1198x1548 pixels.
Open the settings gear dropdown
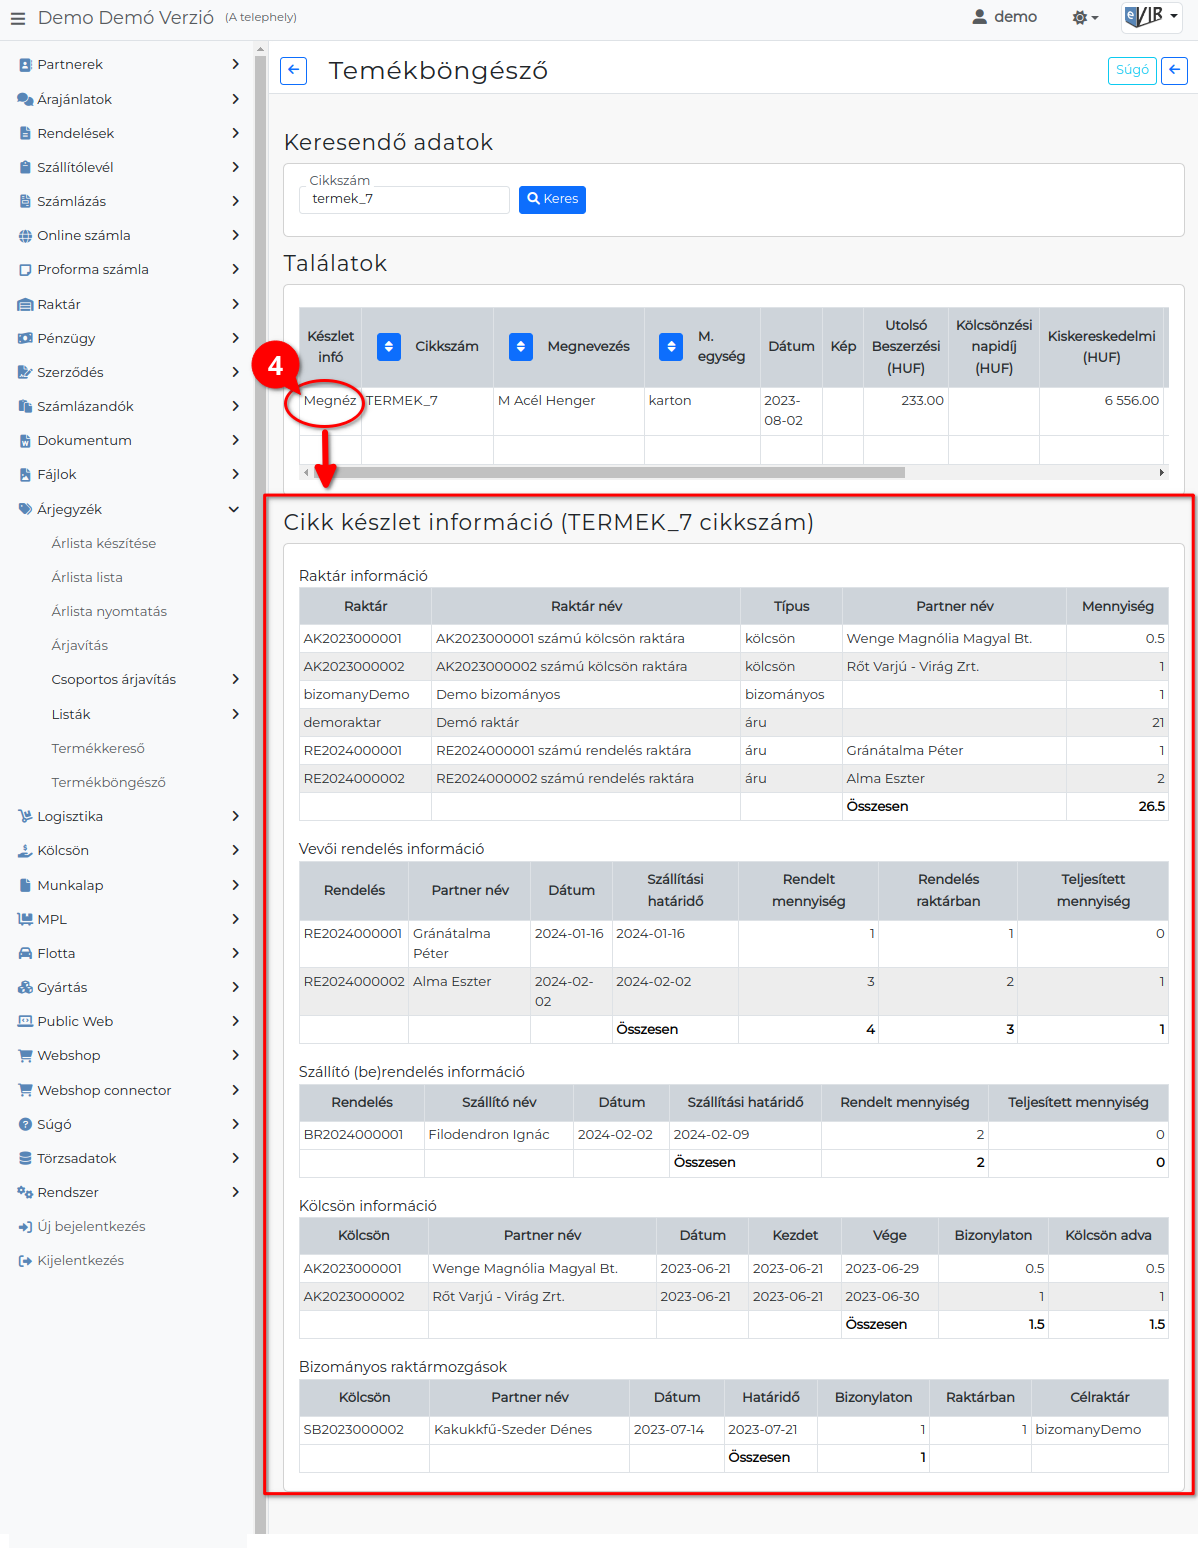1084,18
